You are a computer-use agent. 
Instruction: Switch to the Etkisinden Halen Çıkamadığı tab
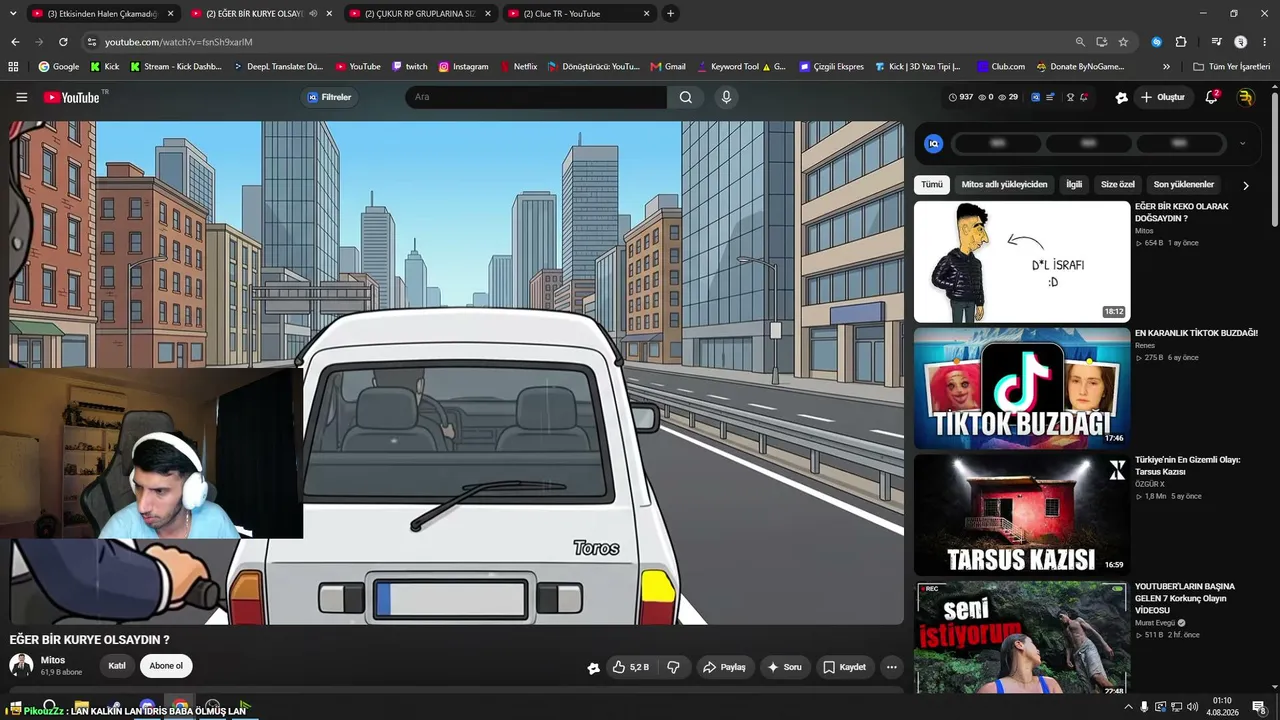[102, 14]
